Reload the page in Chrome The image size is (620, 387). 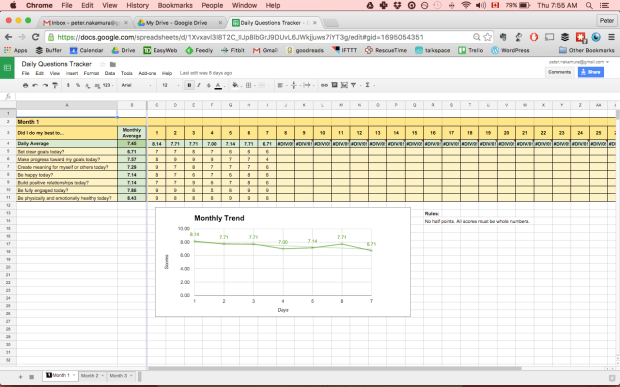36,37
